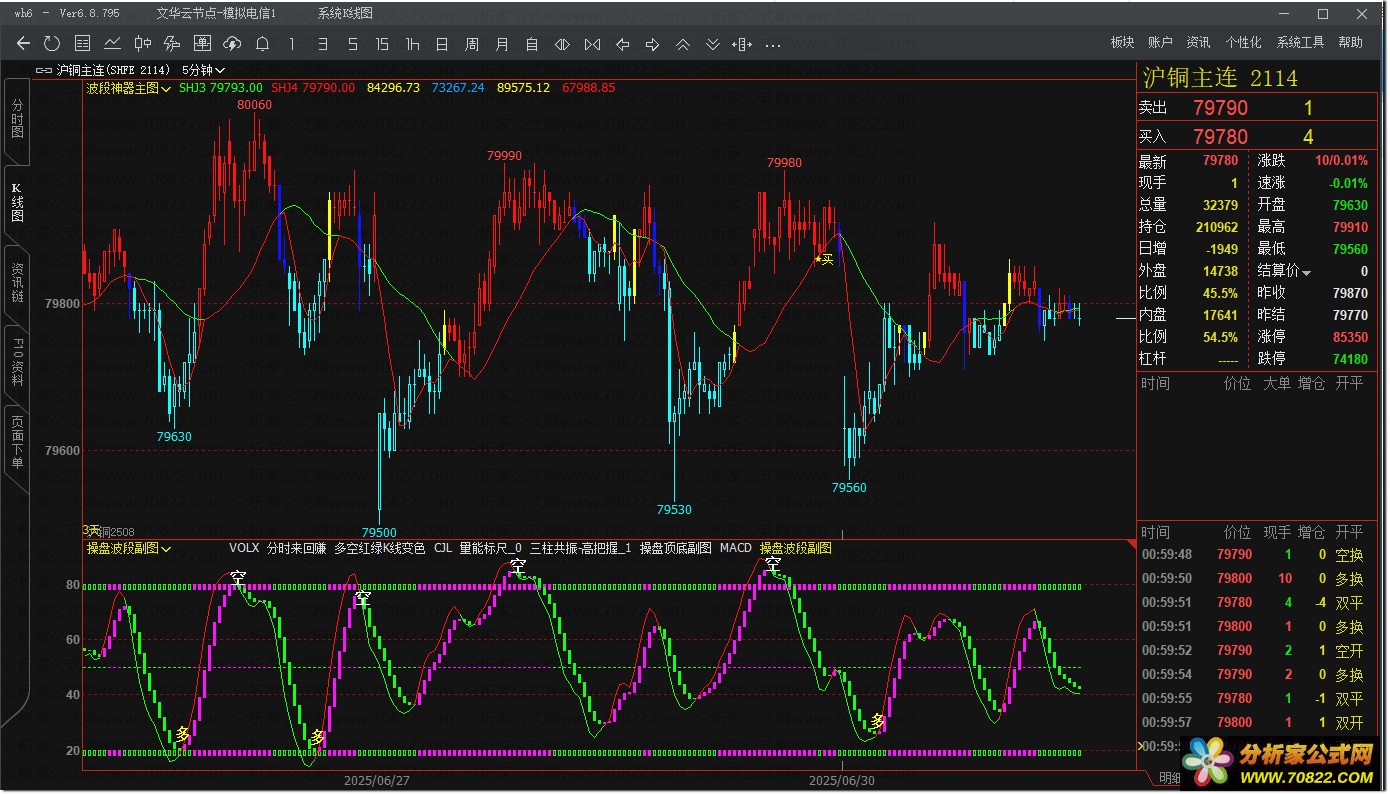Switch to weekly (周) period
This screenshot has width=1390, height=794.
coord(472,43)
